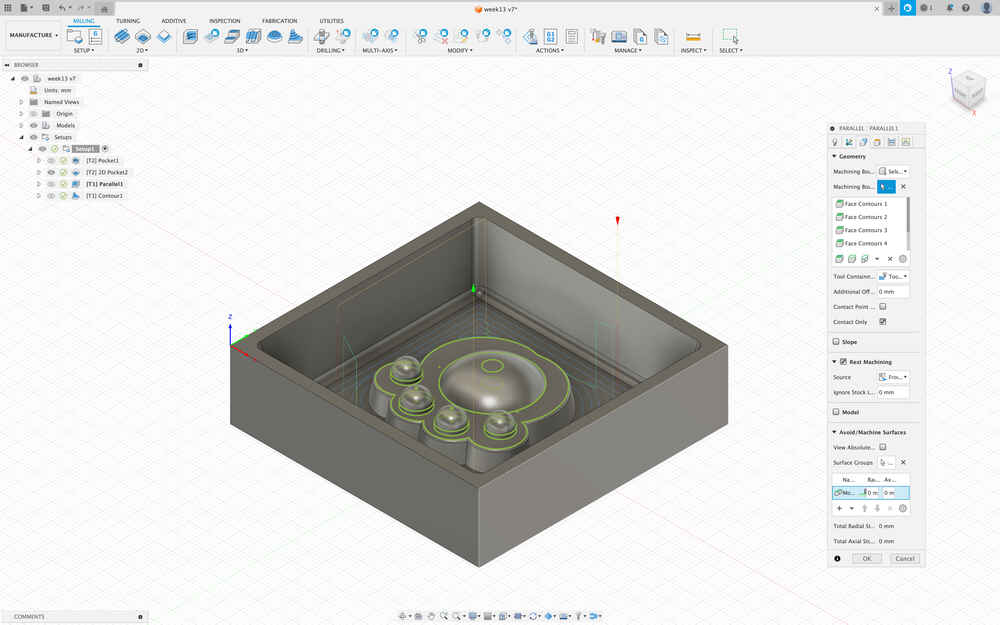Open the Rest Machining Source dropdown
Screen dimensions: 1000x625
coord(893,377)
